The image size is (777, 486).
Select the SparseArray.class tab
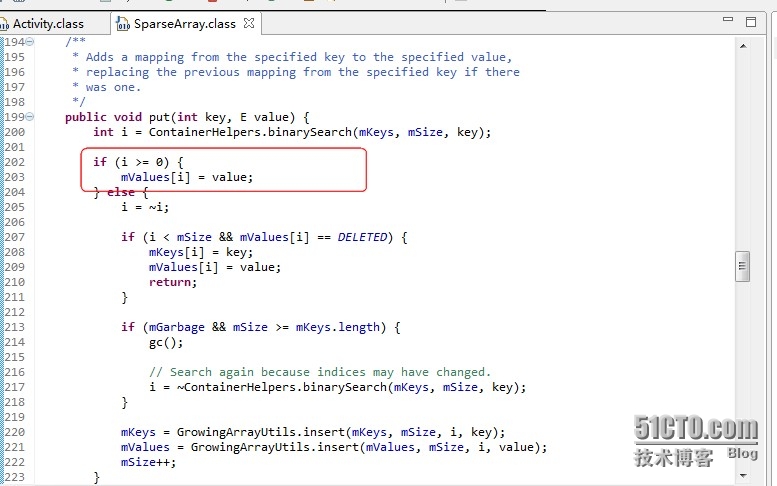(185, 24)
